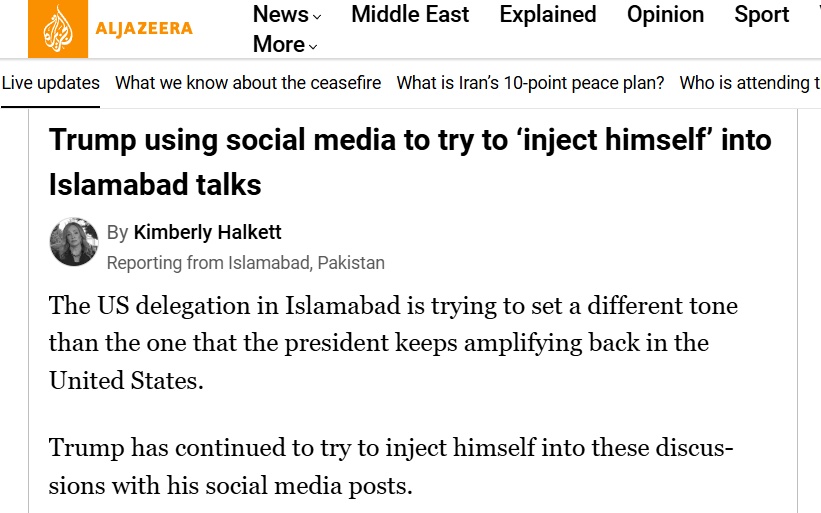Open 'What we know about the ceasefire'

[x=248, y=83]
